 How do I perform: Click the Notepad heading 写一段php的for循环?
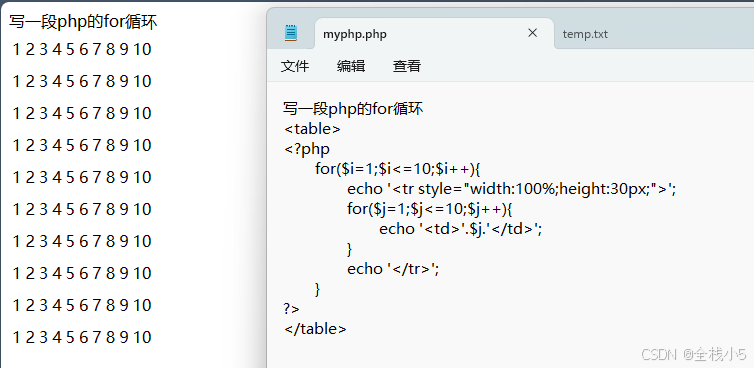pyautogui.click(x=353, y=109)
